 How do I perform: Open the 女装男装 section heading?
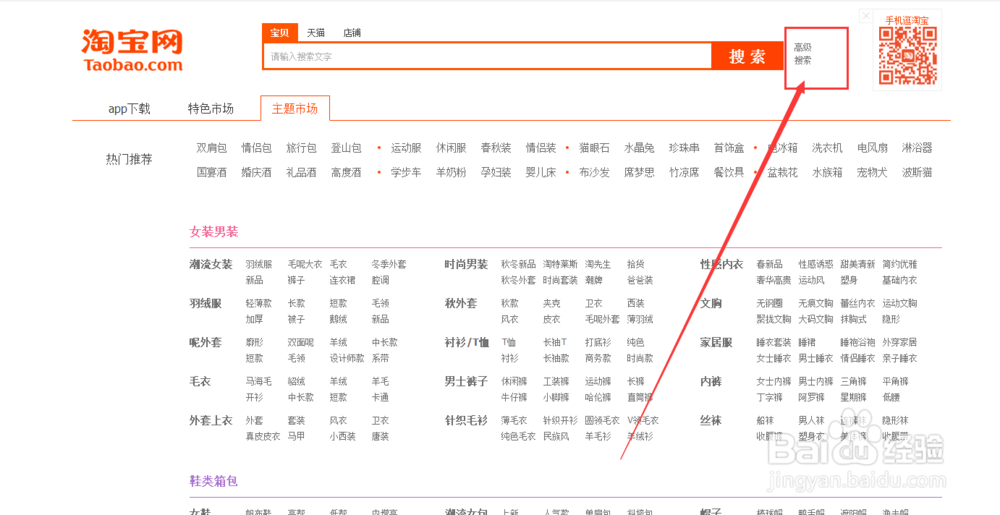(x=214, y=232)
